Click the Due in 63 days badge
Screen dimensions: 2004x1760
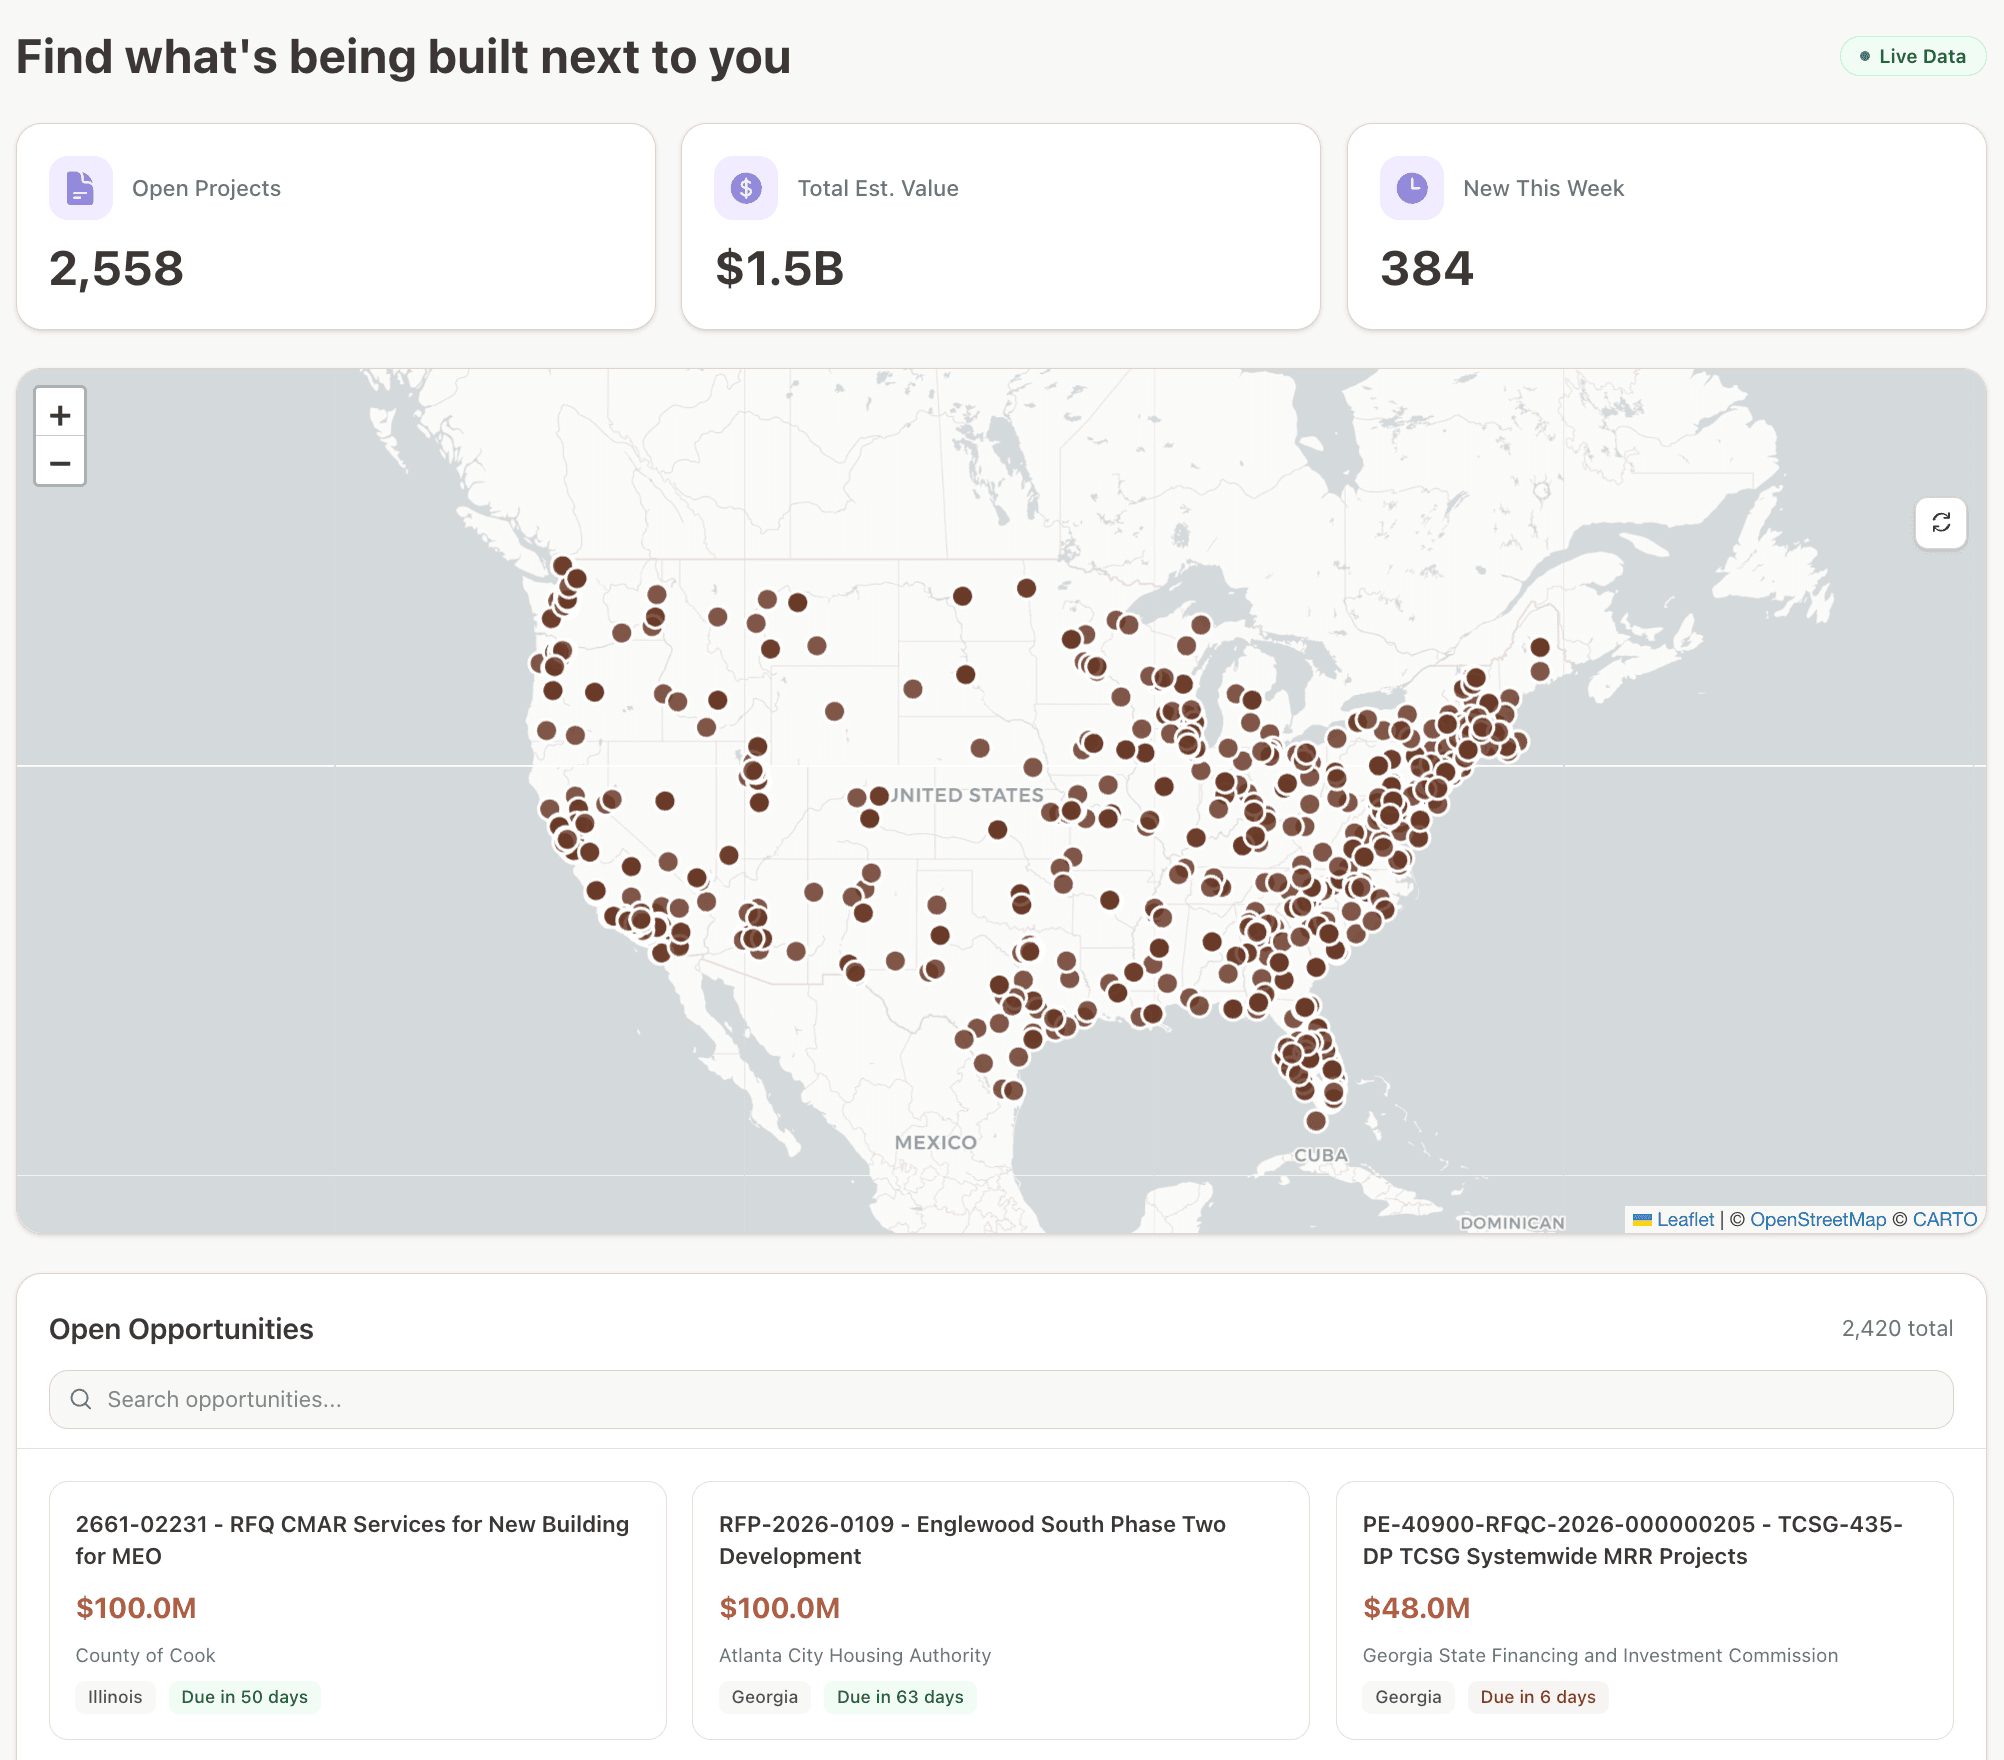coord(899,1697)
